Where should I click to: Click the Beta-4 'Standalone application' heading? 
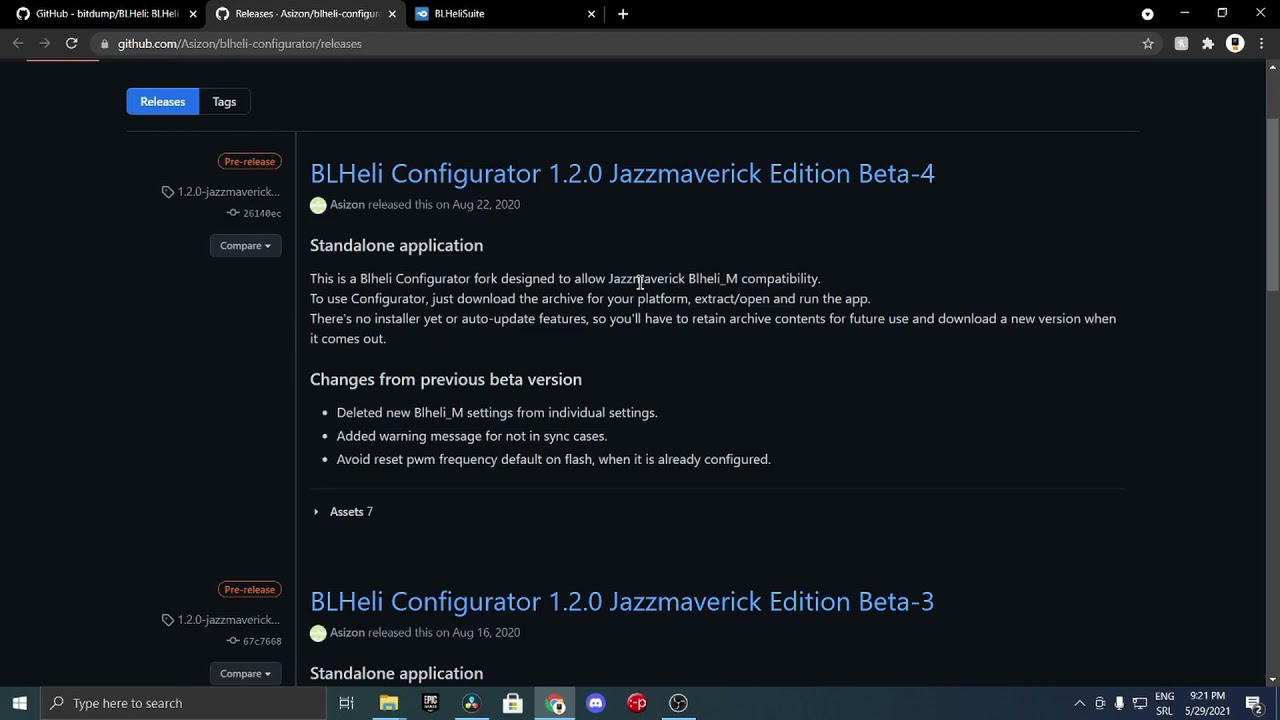[396, 245]
